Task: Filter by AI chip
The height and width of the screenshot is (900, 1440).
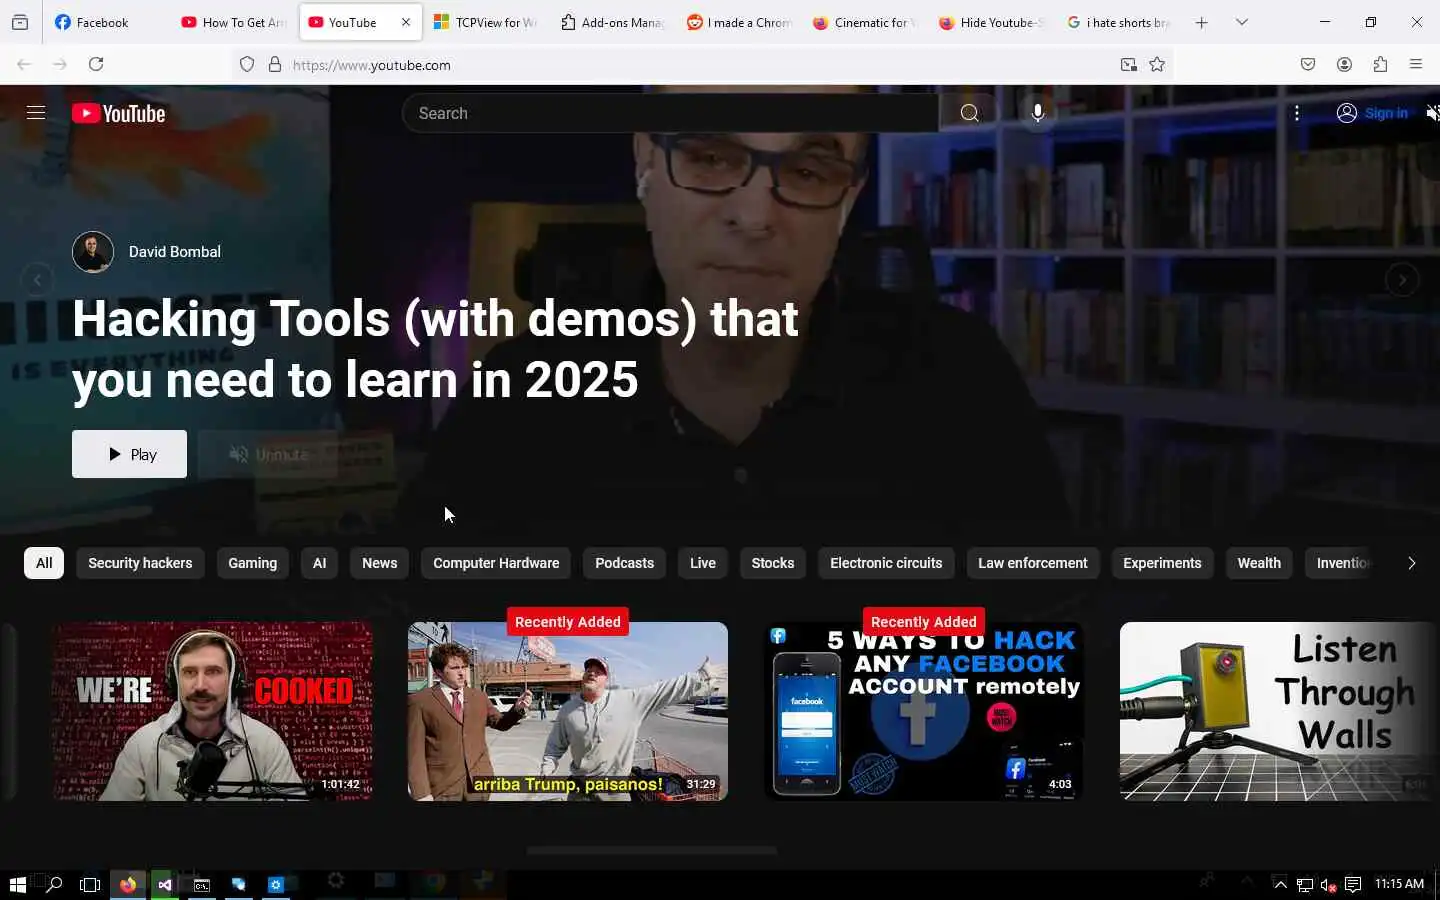Action: (319, 563)
